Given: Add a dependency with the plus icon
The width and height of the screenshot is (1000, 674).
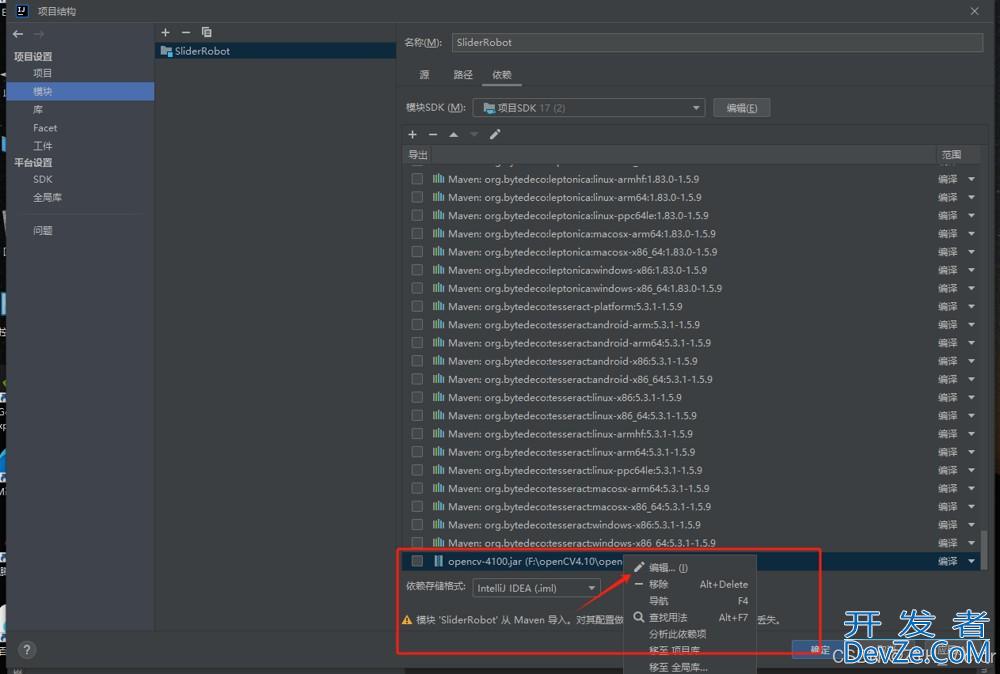Looking at the screenshot, I should pyautogui.click(x=412, y=135).
